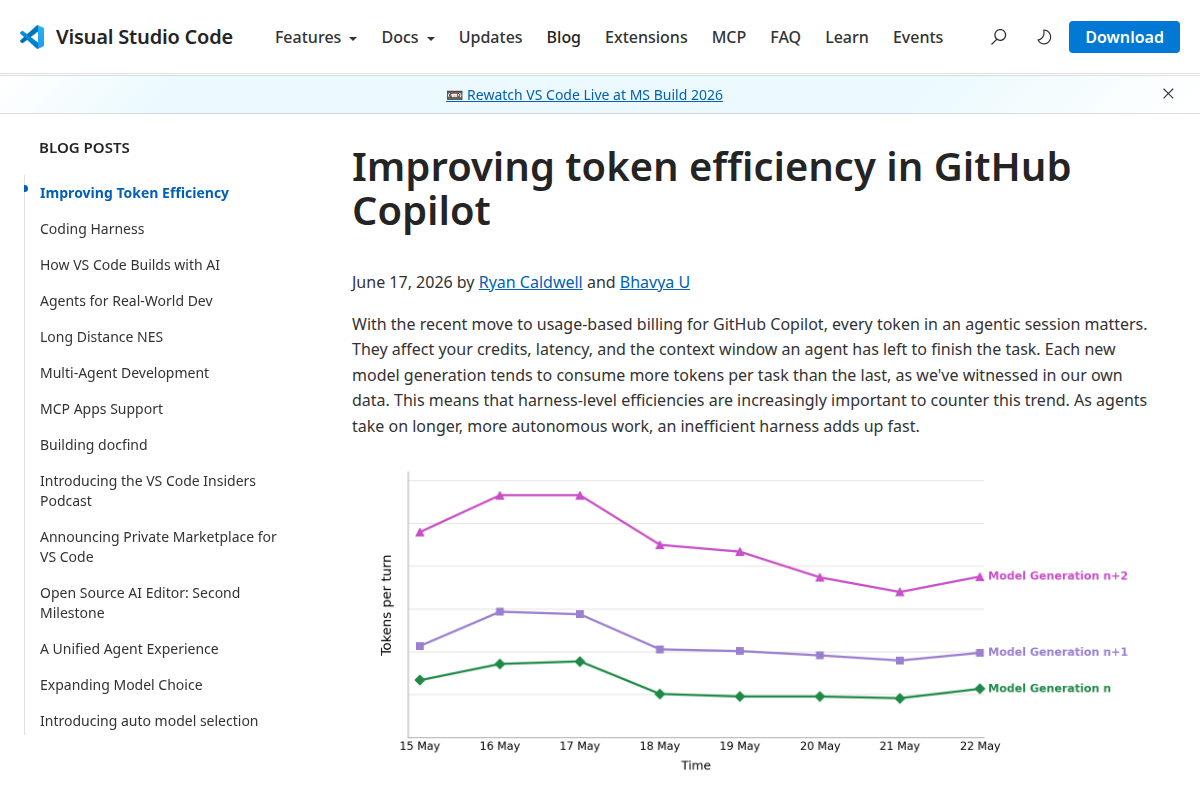Click green Model Generation n label
This screenshot has width=1200, height=800.
coord(1049,688)
